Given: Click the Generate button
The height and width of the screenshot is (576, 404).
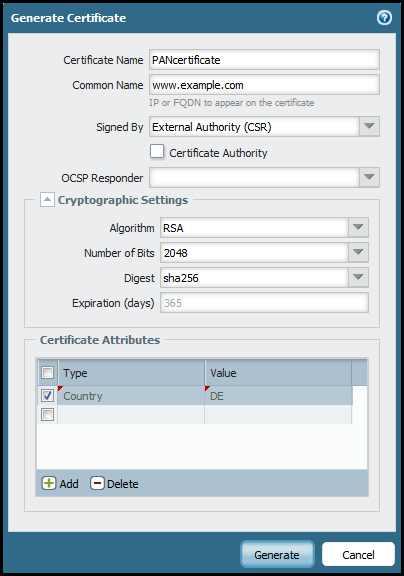Looking at the screenshot, I should coord(277,554).
